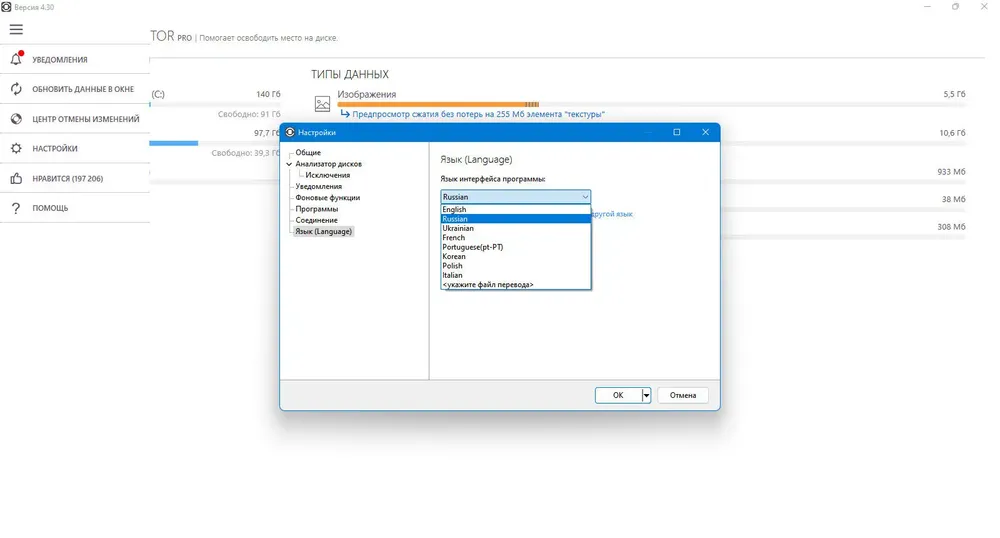The height and width of the screenshot is (538, 1000).
Task: Collapse the Анализатор дисков tree node arrow
Action: pyautogui.click(x=289, y=164)
